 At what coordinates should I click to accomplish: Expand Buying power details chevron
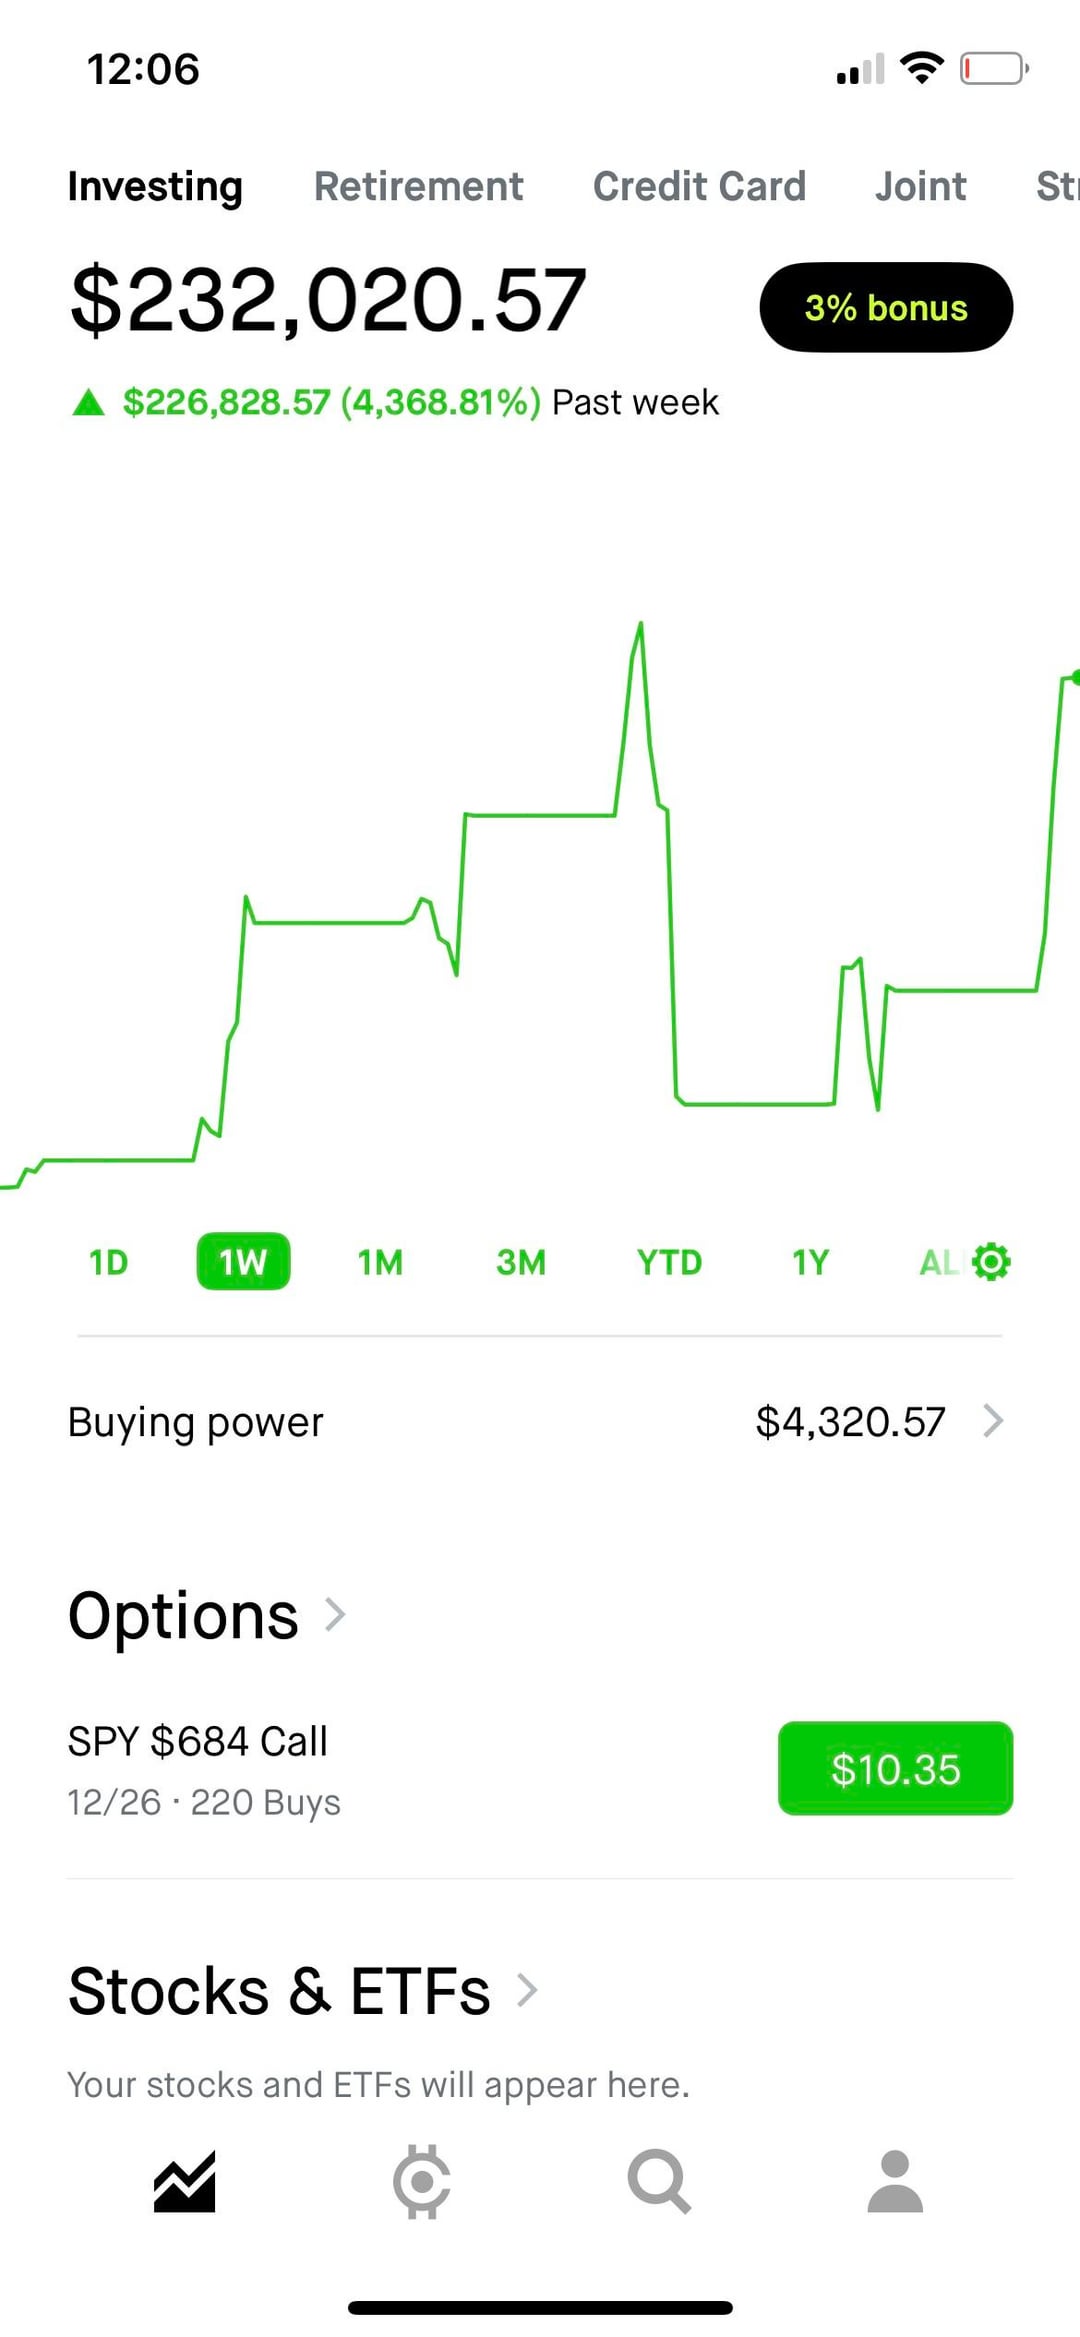coord(993,1421)
